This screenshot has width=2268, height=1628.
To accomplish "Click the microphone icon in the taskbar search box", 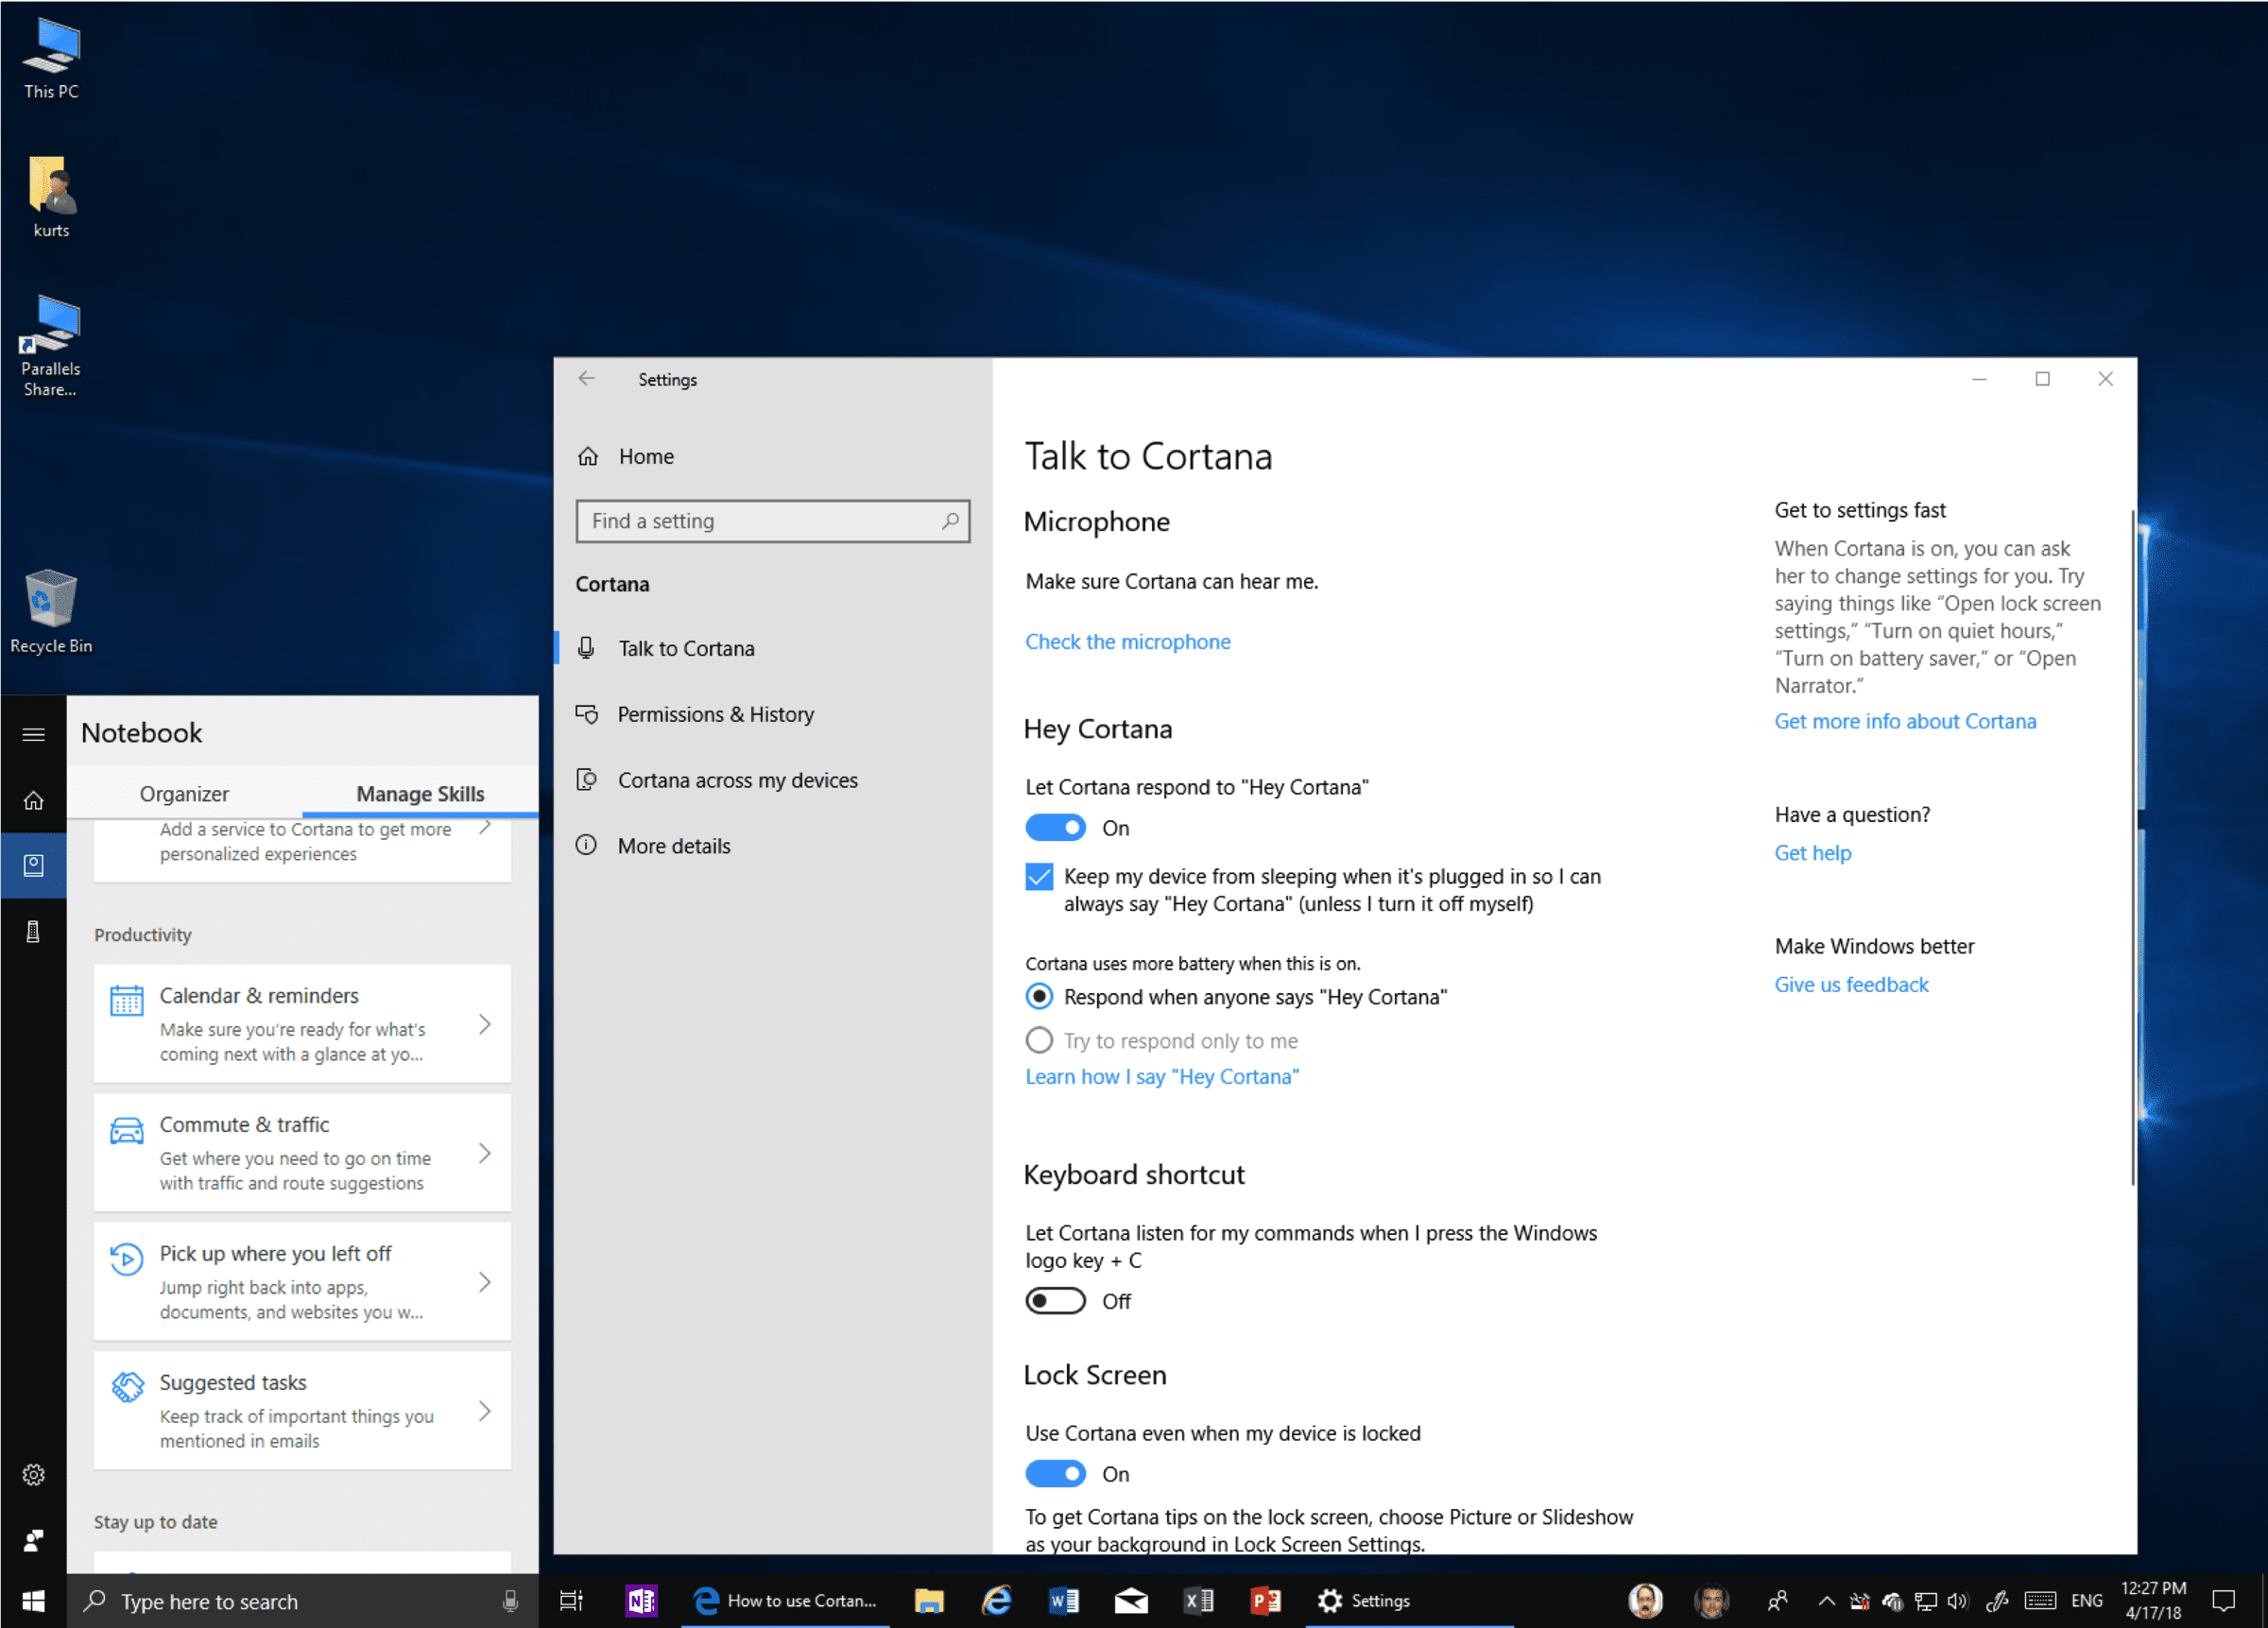I will [511, 1601].
